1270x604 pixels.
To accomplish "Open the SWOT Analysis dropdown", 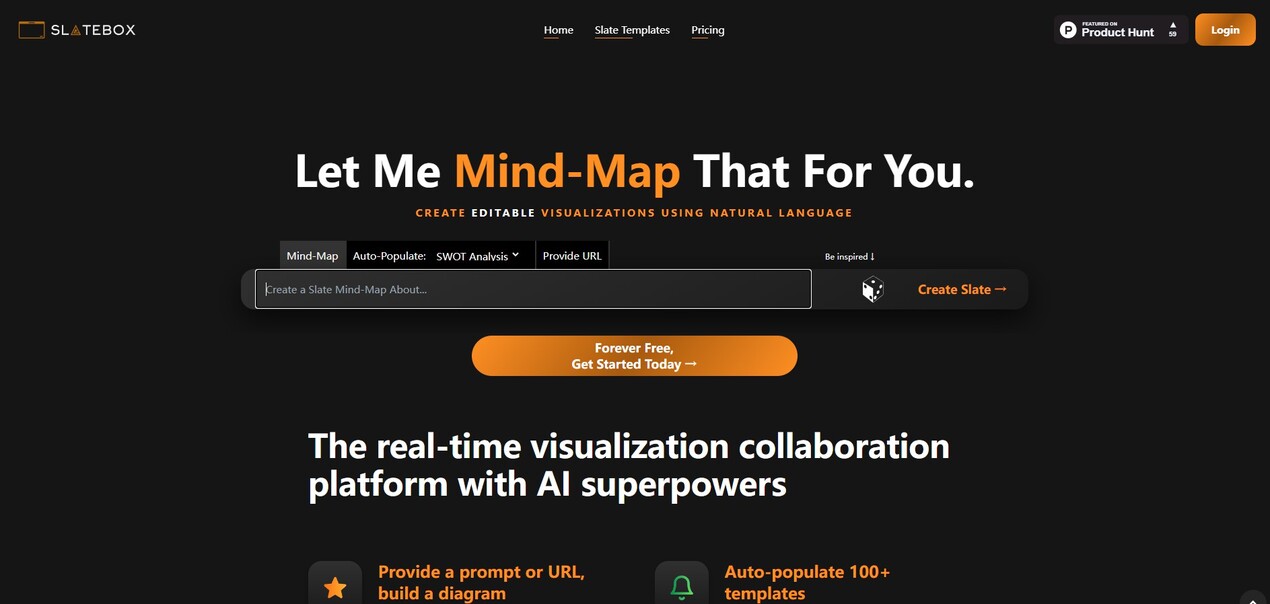I will point(478,256).
